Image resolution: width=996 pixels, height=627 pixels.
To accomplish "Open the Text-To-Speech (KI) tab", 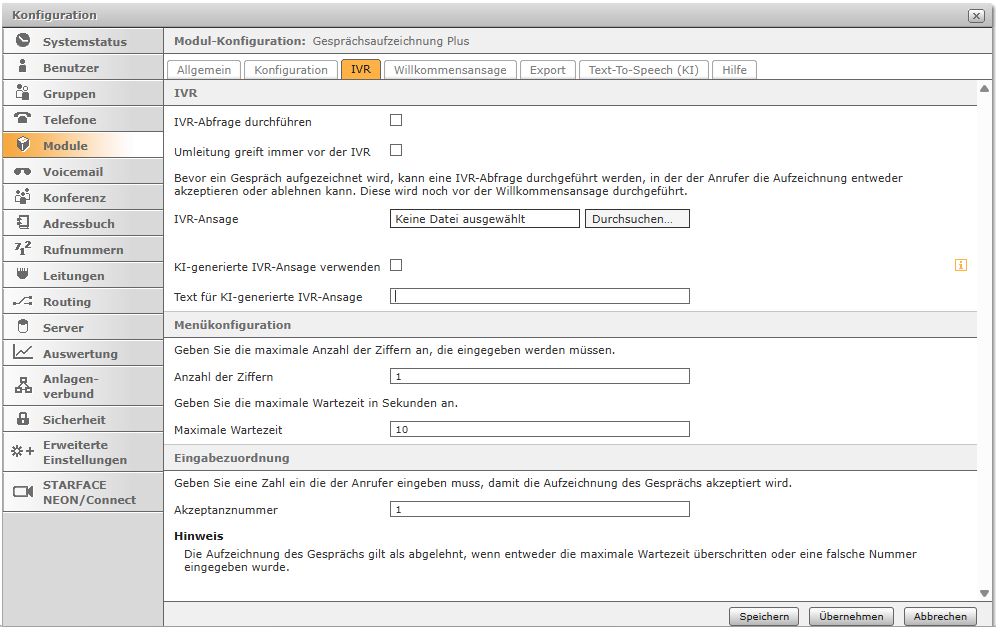I will point(643,70).
